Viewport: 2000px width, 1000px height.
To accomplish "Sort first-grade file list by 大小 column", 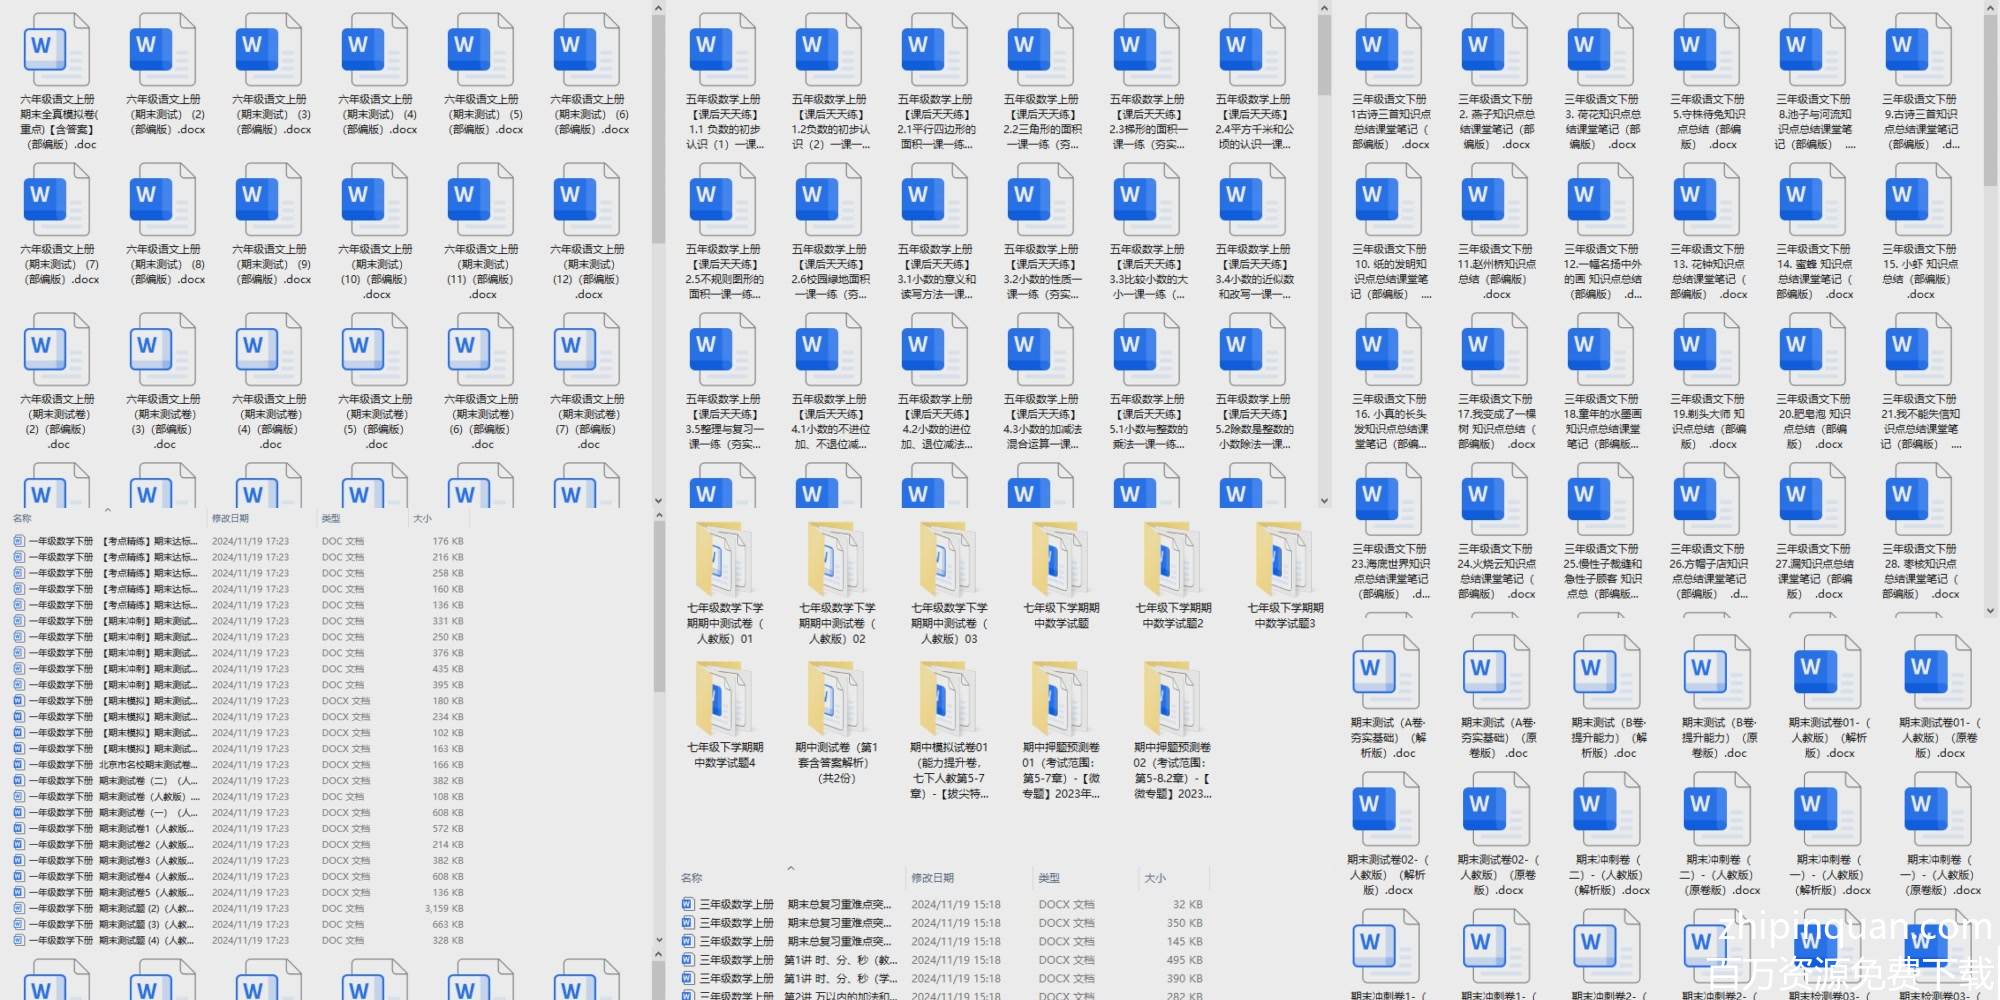I will (422, 518).
